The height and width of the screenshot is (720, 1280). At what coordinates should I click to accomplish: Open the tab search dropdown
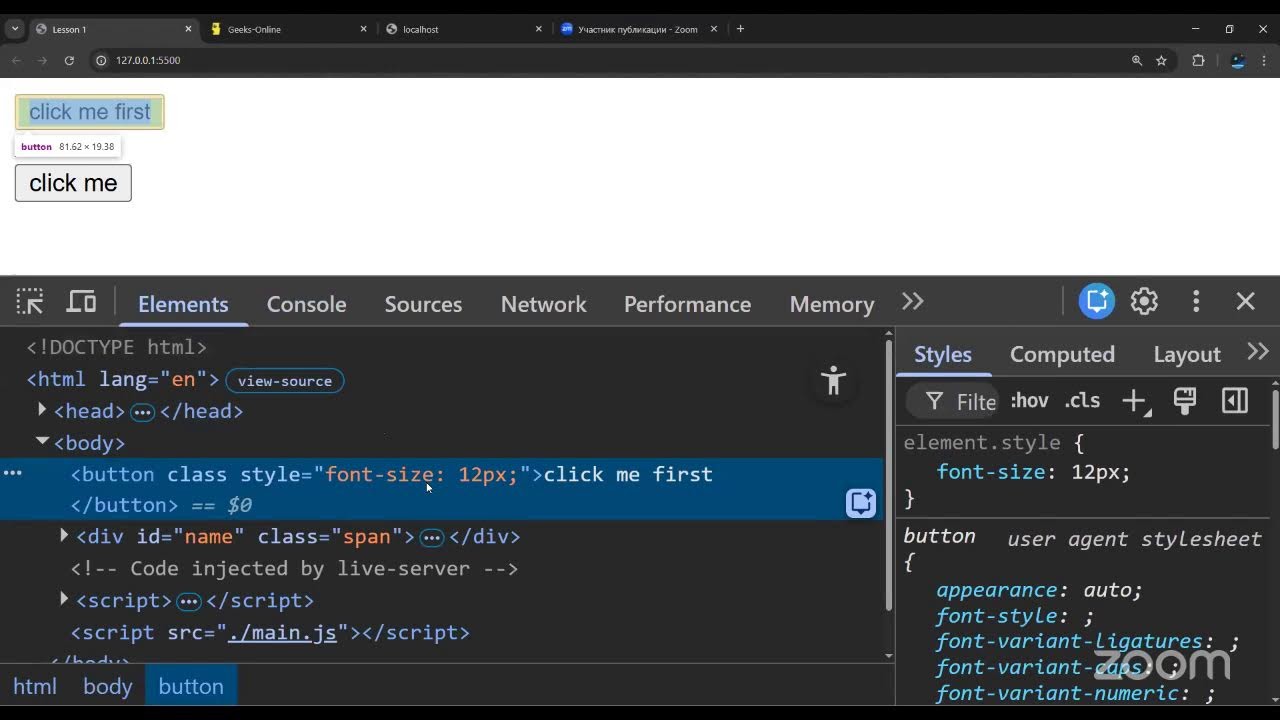click(14, 29)
